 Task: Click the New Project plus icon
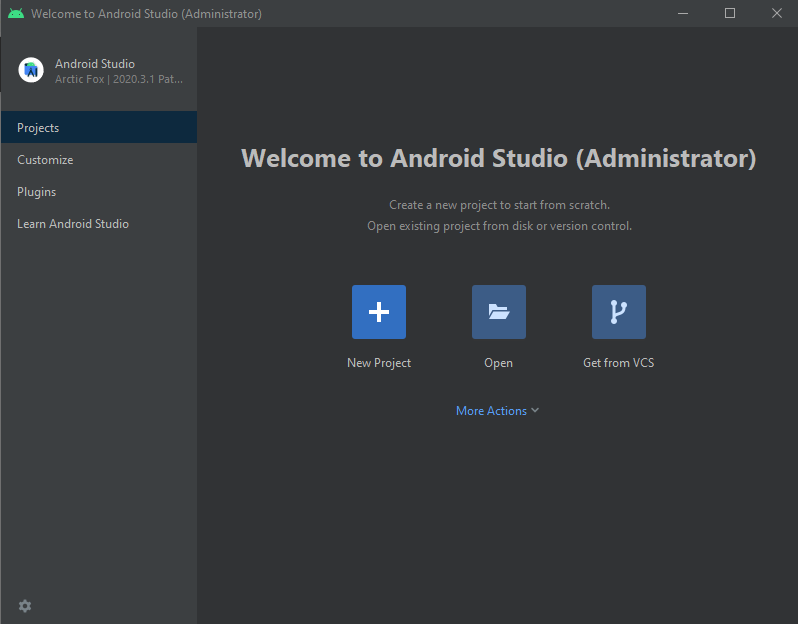coord(379,312)
